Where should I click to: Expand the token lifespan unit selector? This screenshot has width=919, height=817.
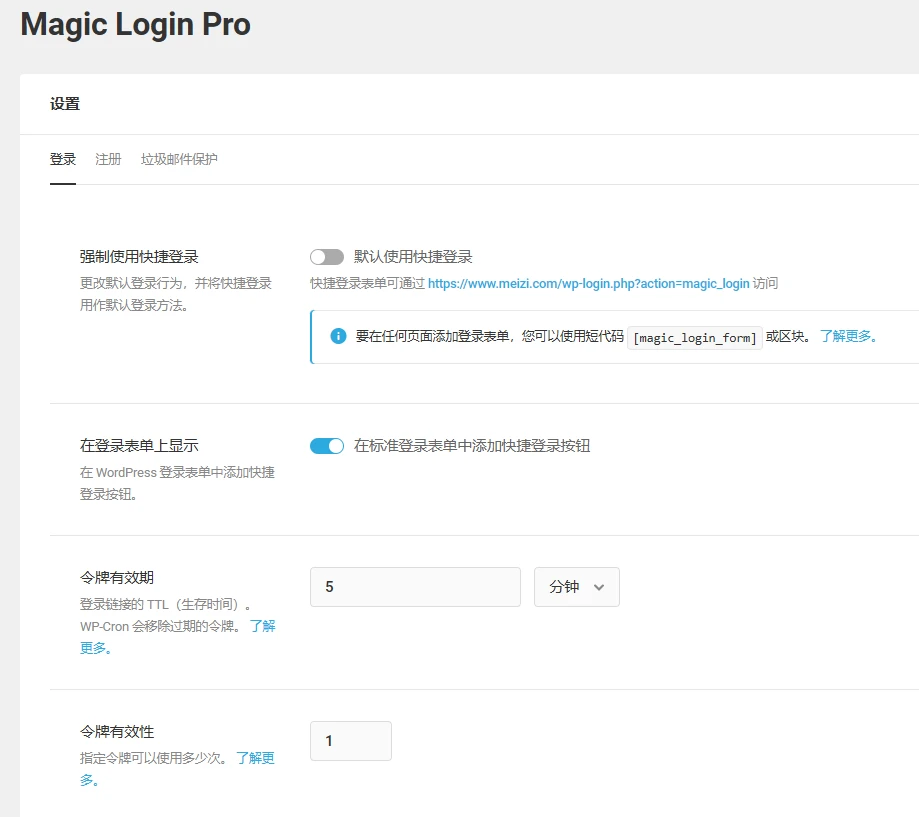[577, 587]
